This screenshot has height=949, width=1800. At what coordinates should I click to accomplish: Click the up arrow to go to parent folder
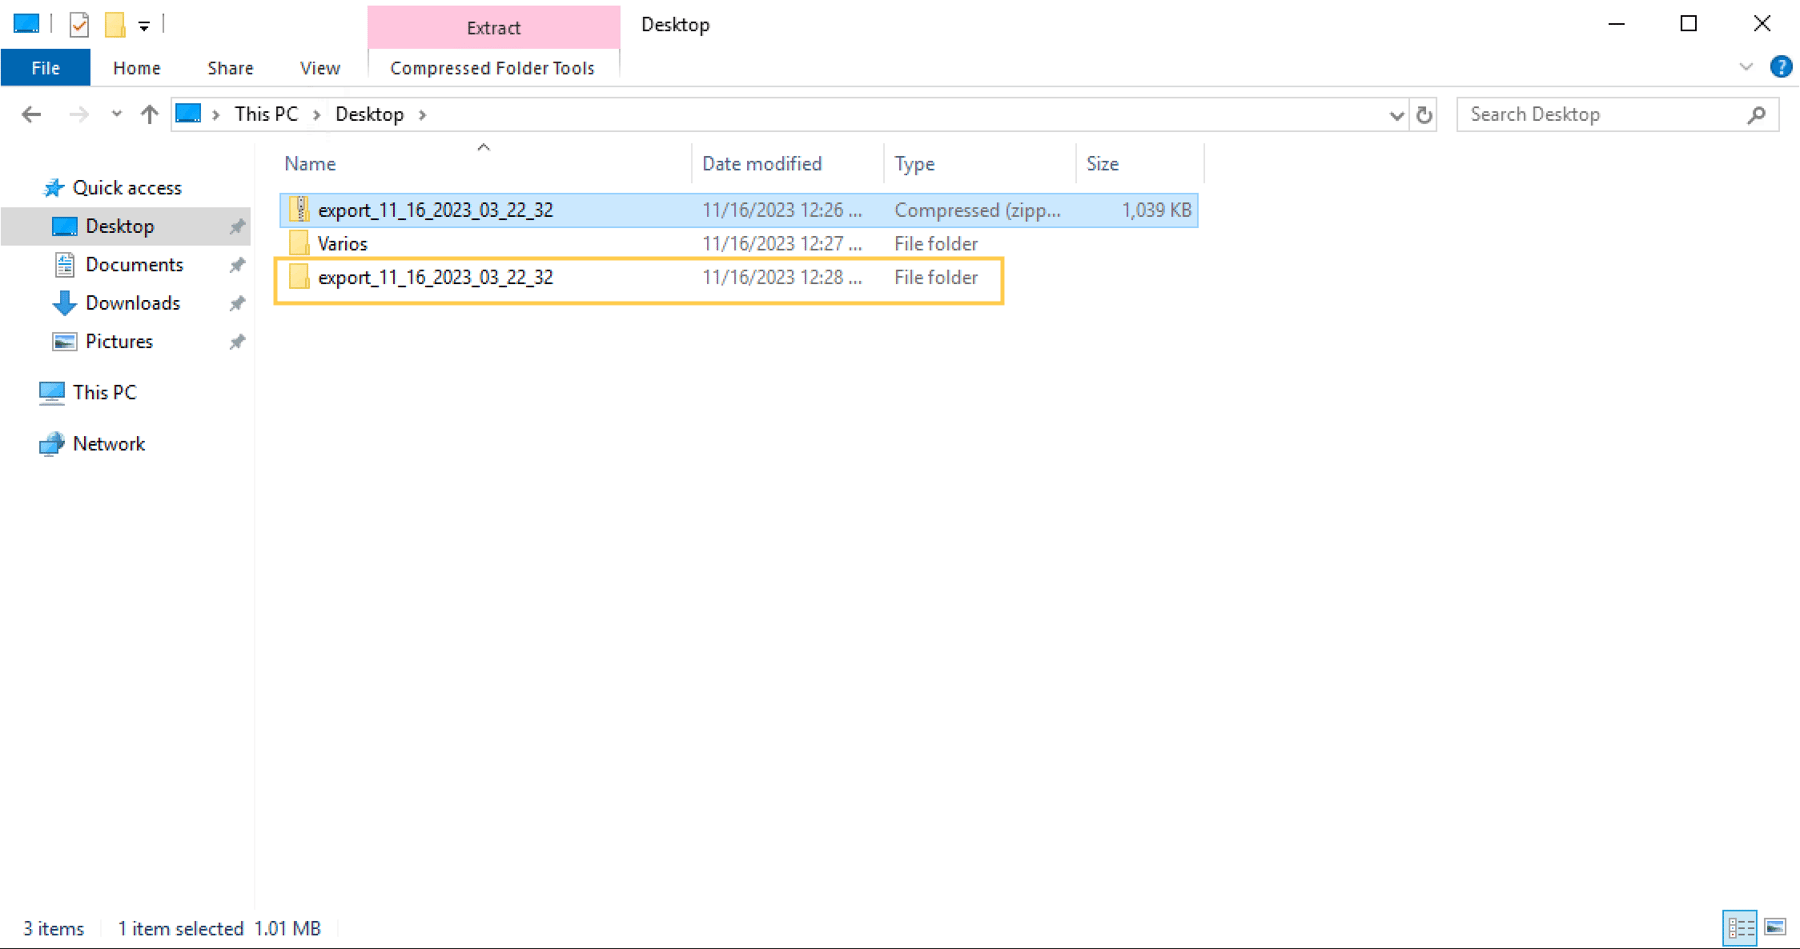(x=149, y=114)
